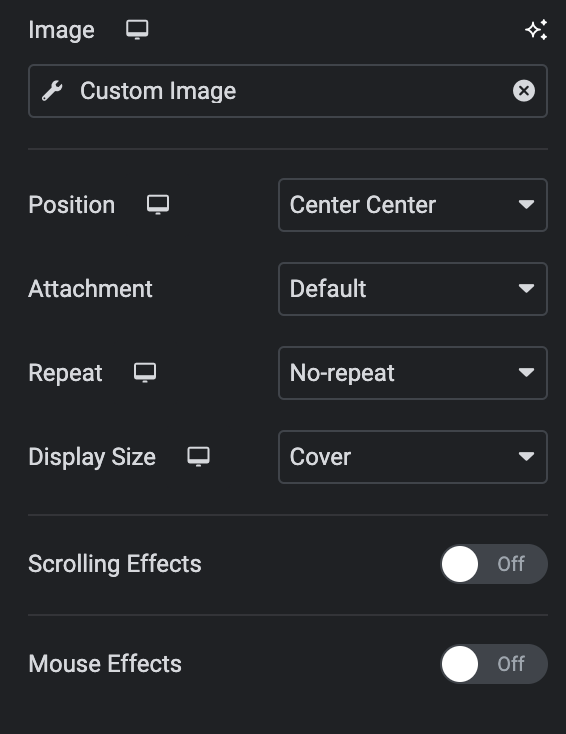Open the Position dropdown showing Center Center
Screen dimensions: 566x734
pos(413,205)
